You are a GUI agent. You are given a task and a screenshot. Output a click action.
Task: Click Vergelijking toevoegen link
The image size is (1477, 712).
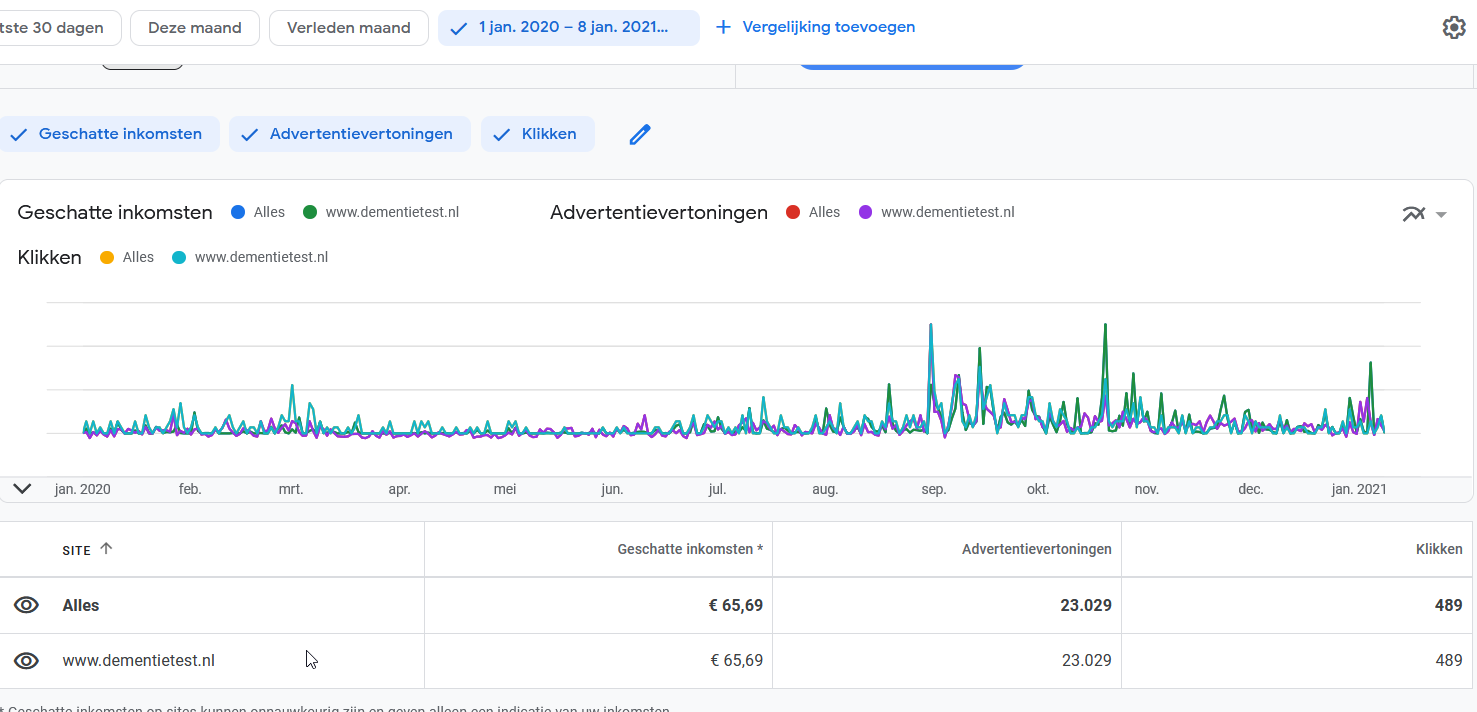[x=829, y=28]
